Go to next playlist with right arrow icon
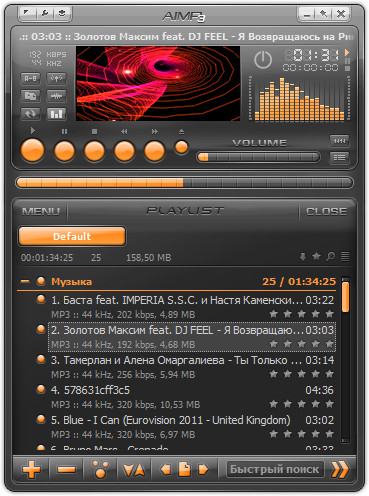The height and width of the screenshot is (496, 369). click(x=203, y=469)
